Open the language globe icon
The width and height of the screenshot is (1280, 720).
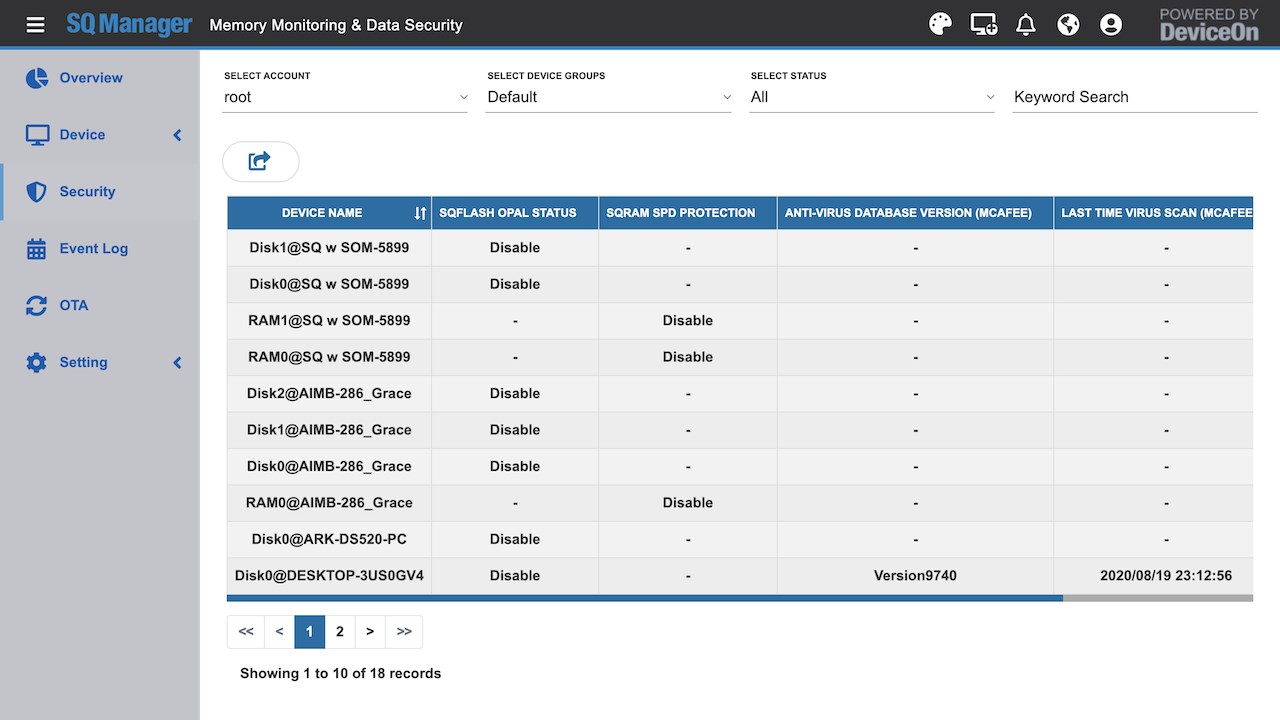pos(1068,24)
